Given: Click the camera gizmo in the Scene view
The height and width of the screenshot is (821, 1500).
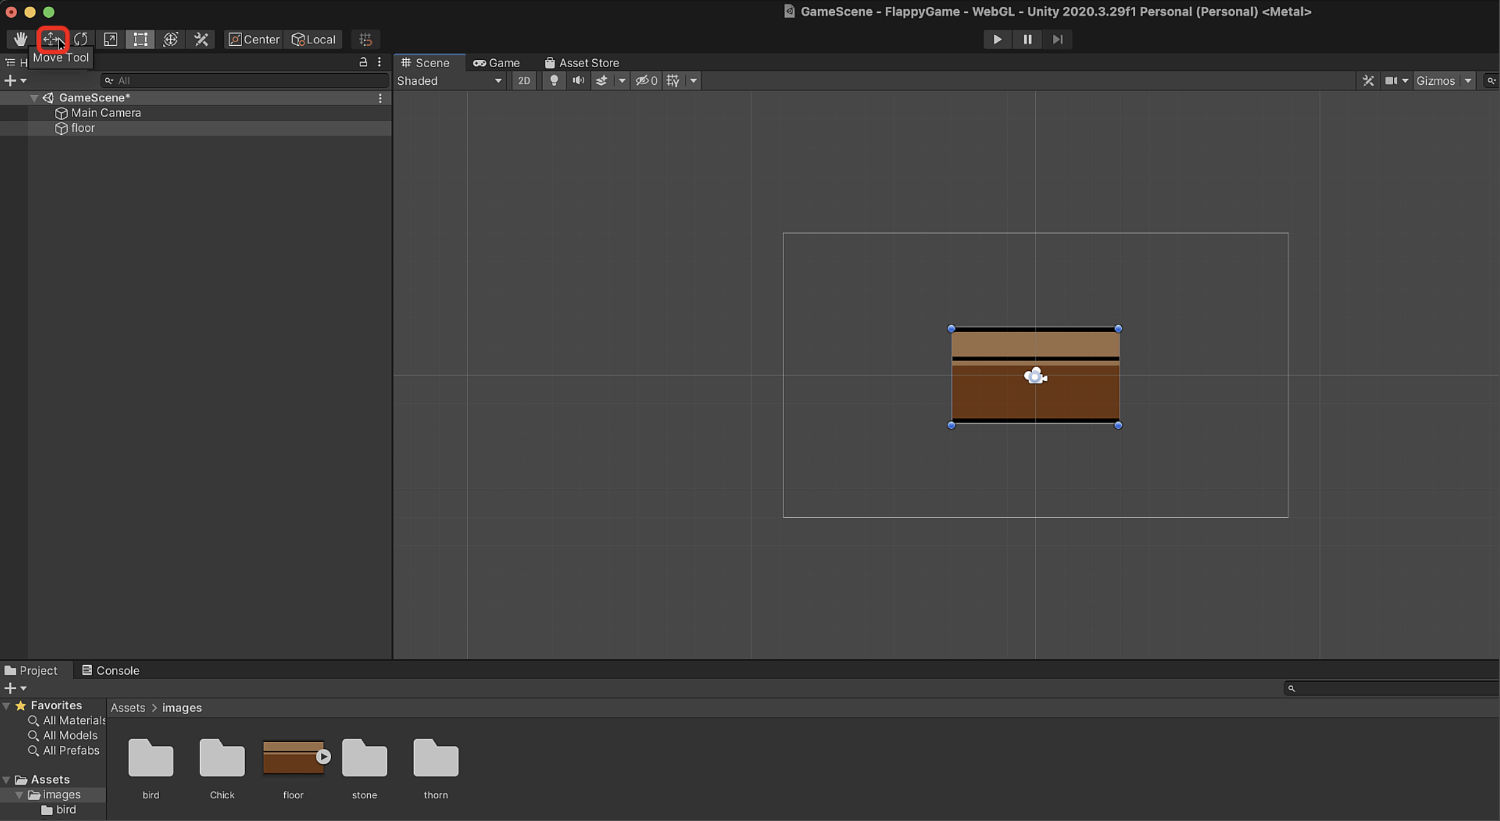Looking at the screenshot, I should pyautogui.click(x=1035, y=376).
